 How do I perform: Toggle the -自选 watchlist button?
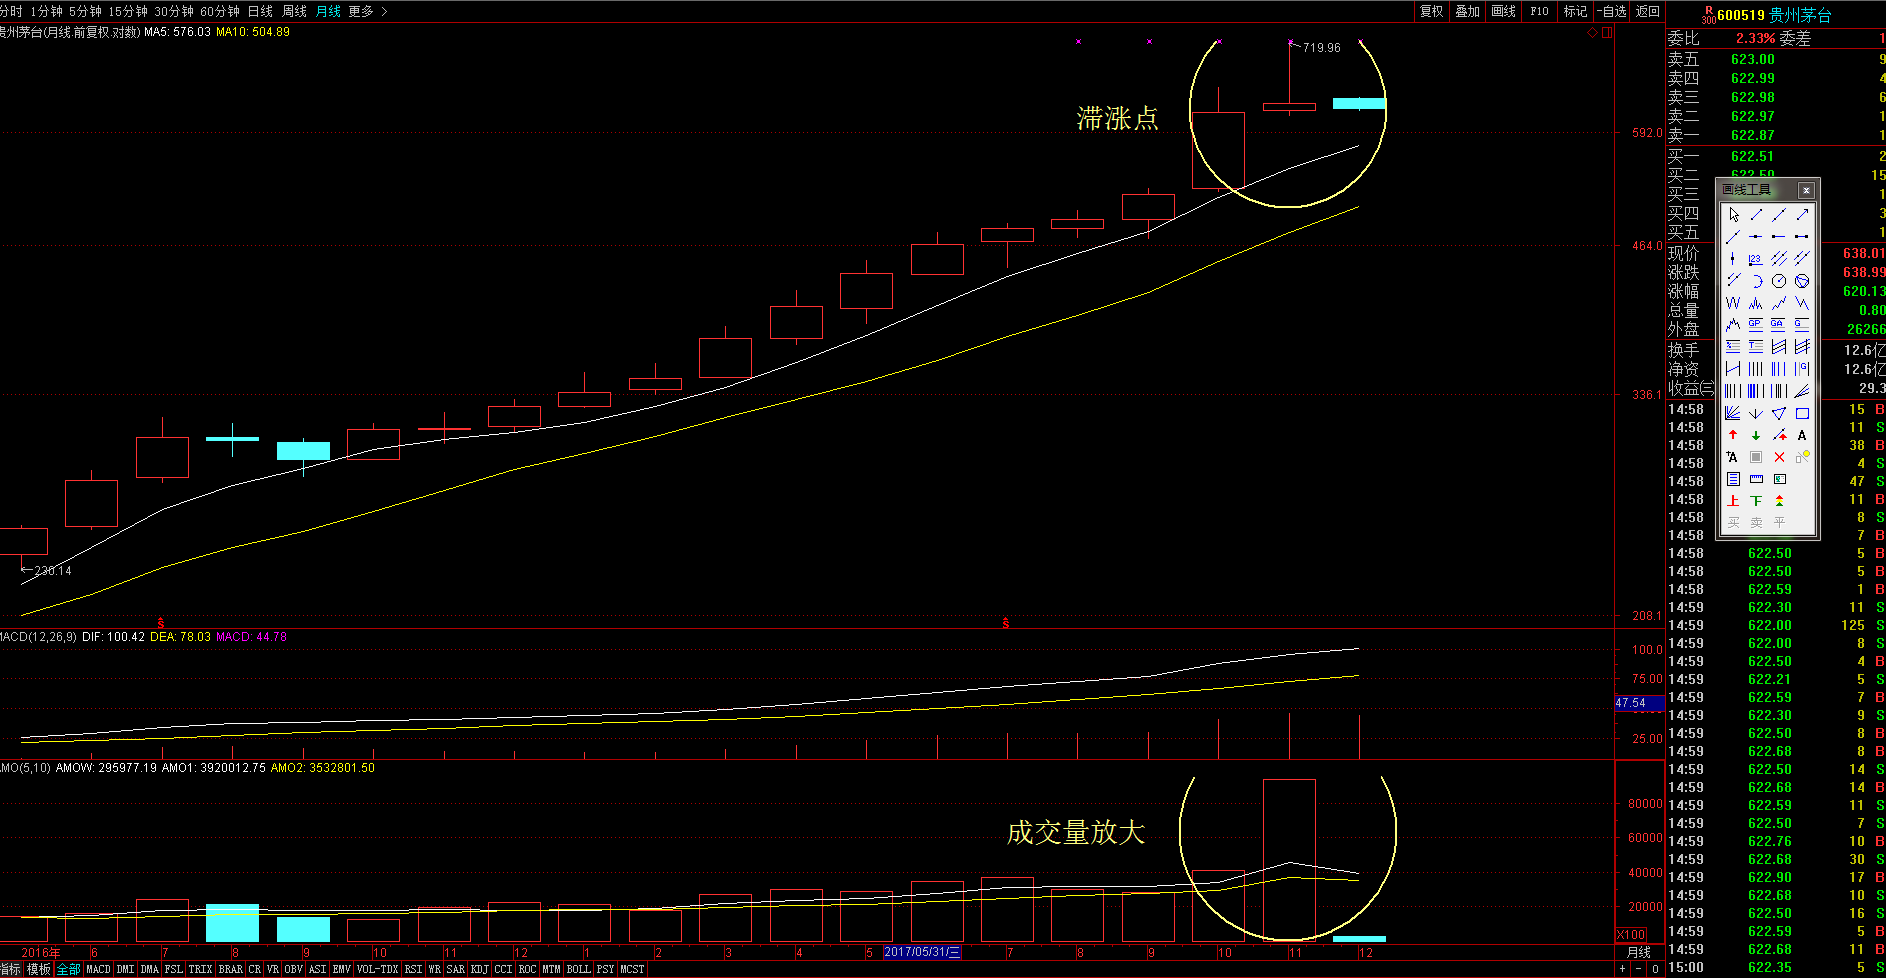click(x=1611, y=11)
